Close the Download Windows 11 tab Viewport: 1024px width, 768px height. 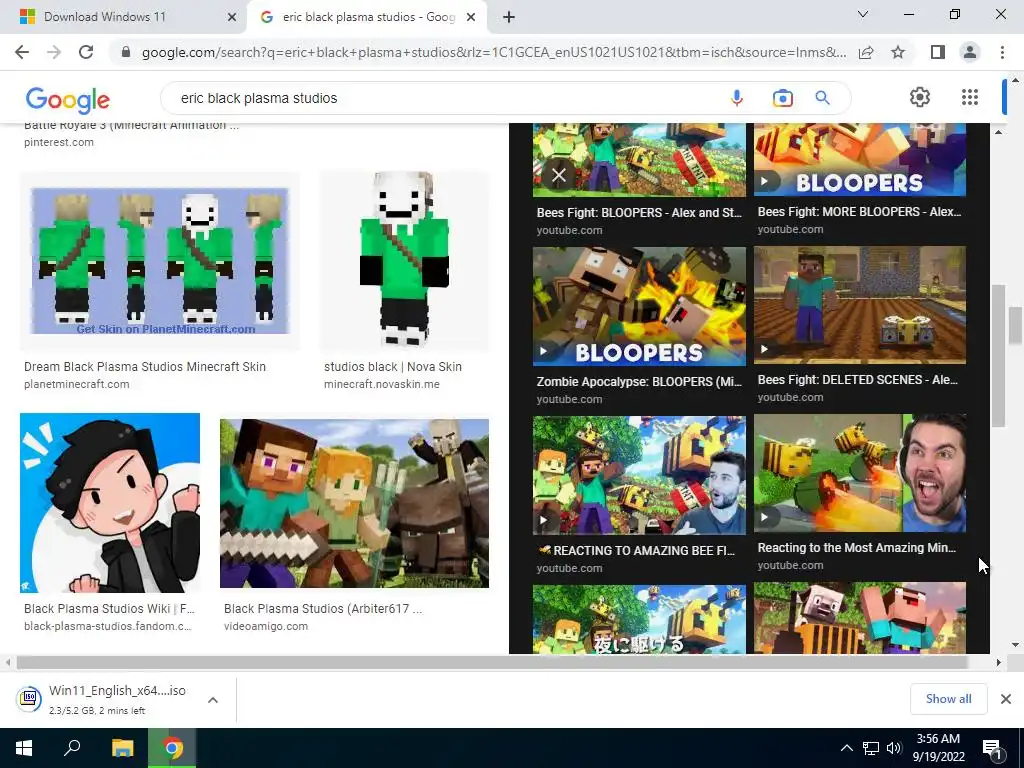point(231,17)
